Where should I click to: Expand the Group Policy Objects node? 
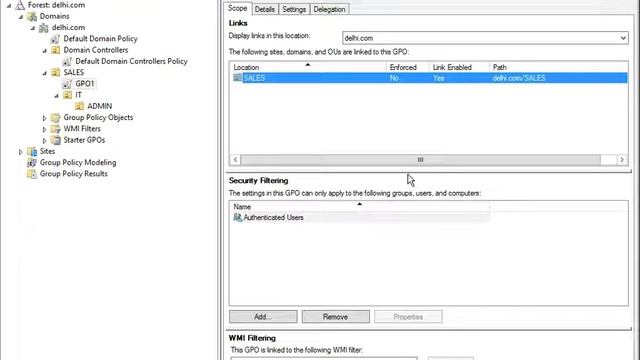pyautogui.click(x=44, y=118)
